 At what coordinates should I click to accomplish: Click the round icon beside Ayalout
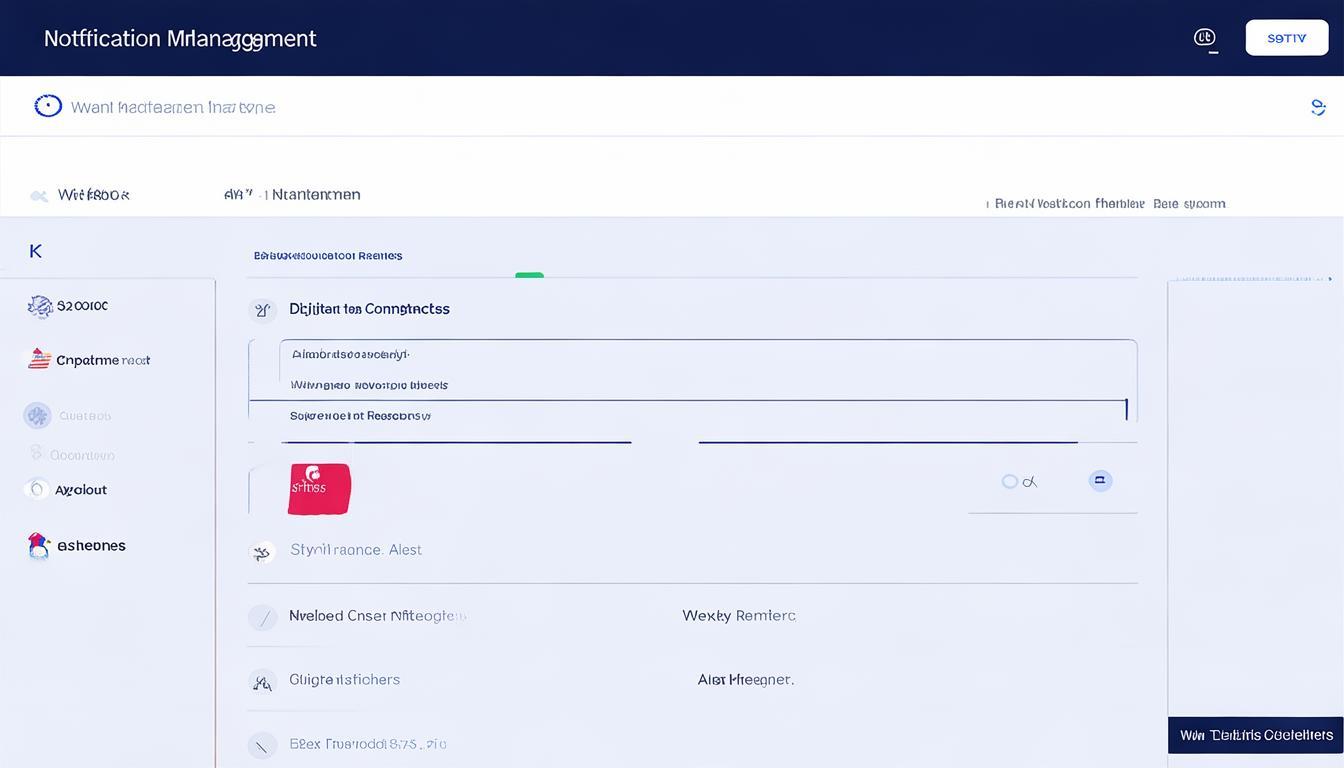[37, 490]
